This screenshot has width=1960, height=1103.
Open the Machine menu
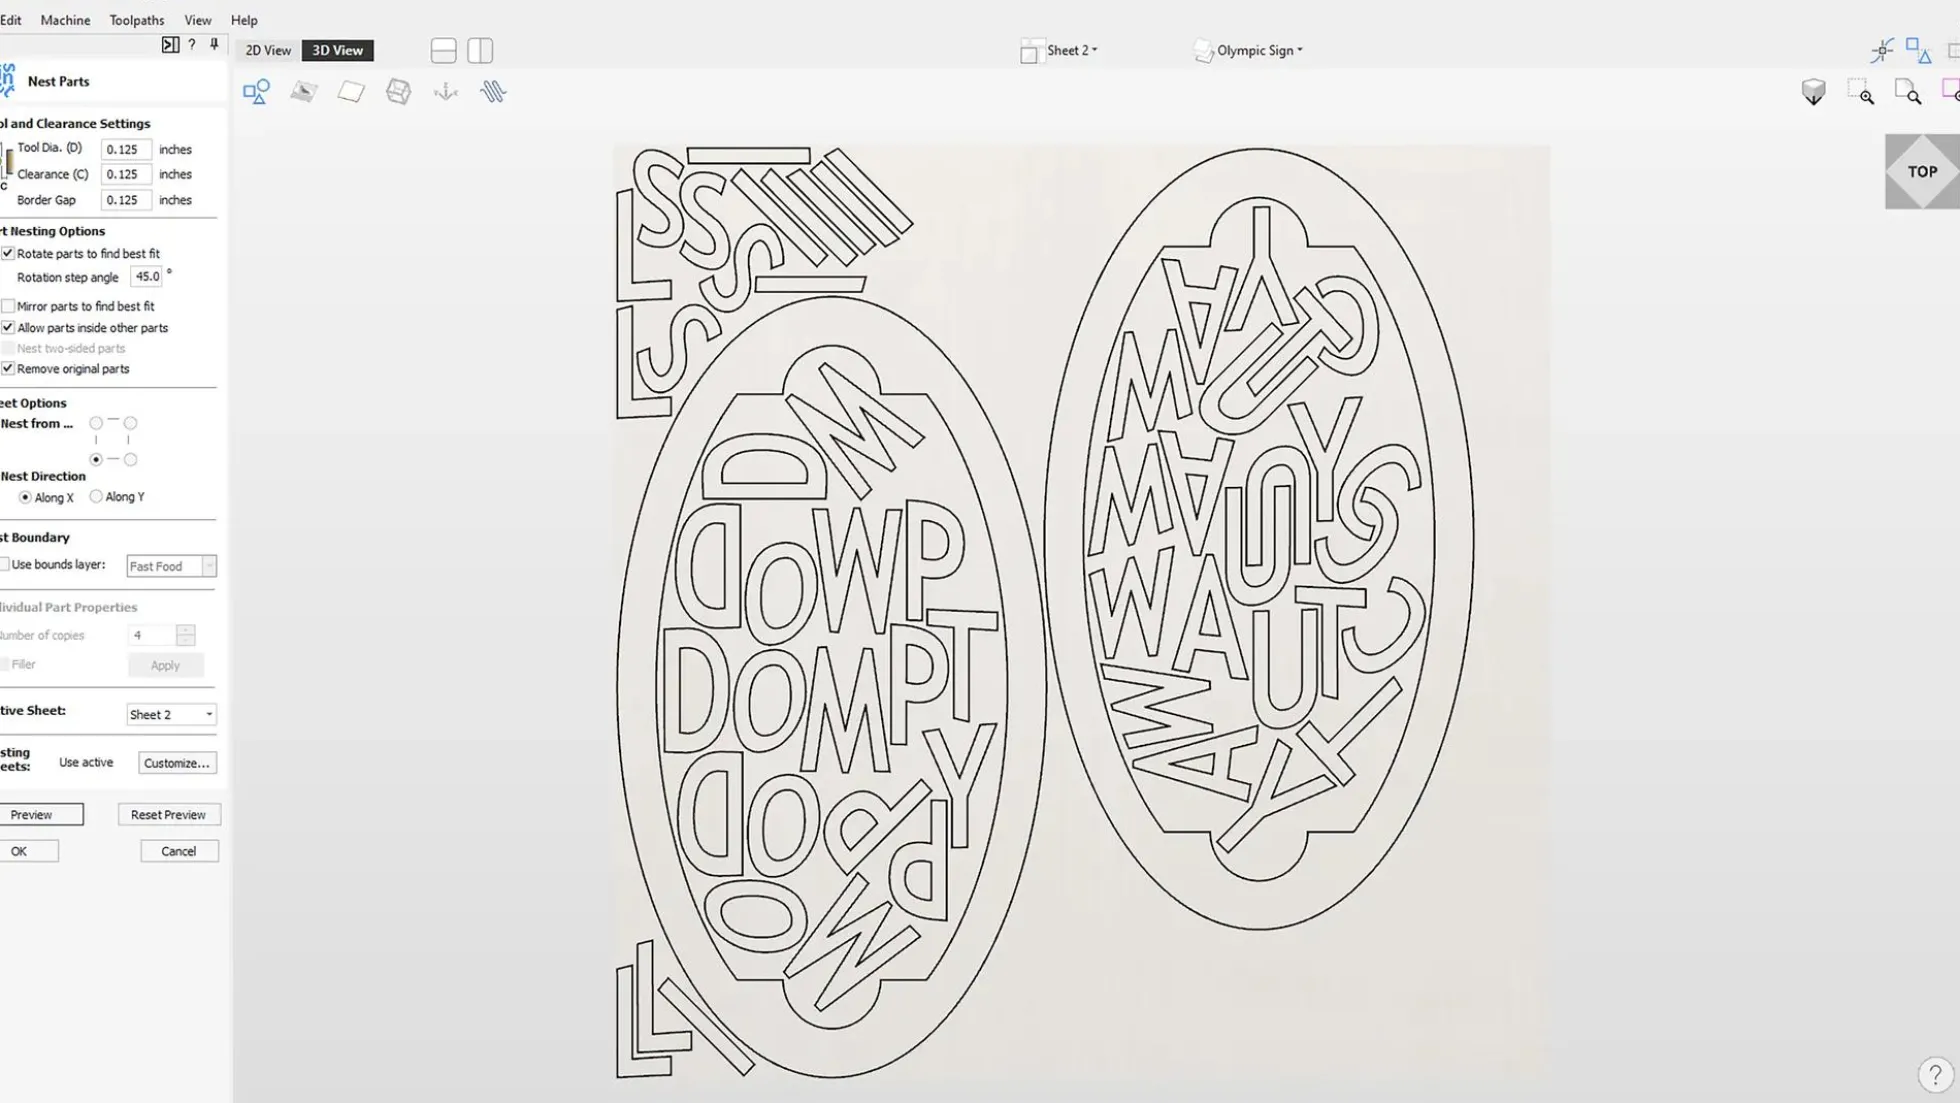pyautogui.click(x=65, y=20)
